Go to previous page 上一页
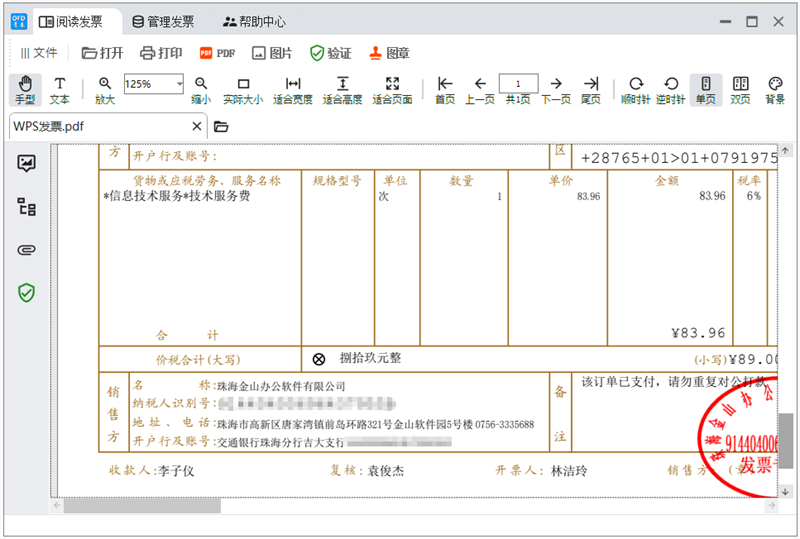 (480, 90)
